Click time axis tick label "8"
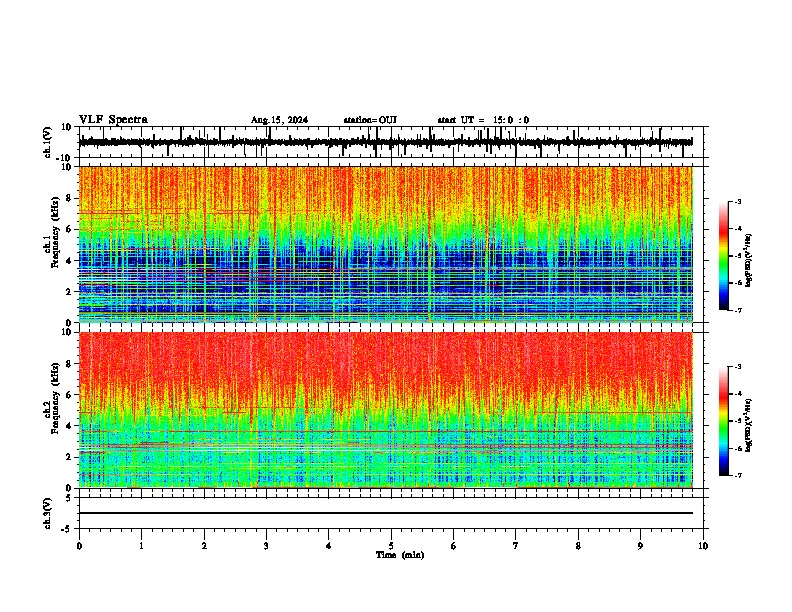 point(578,546)
